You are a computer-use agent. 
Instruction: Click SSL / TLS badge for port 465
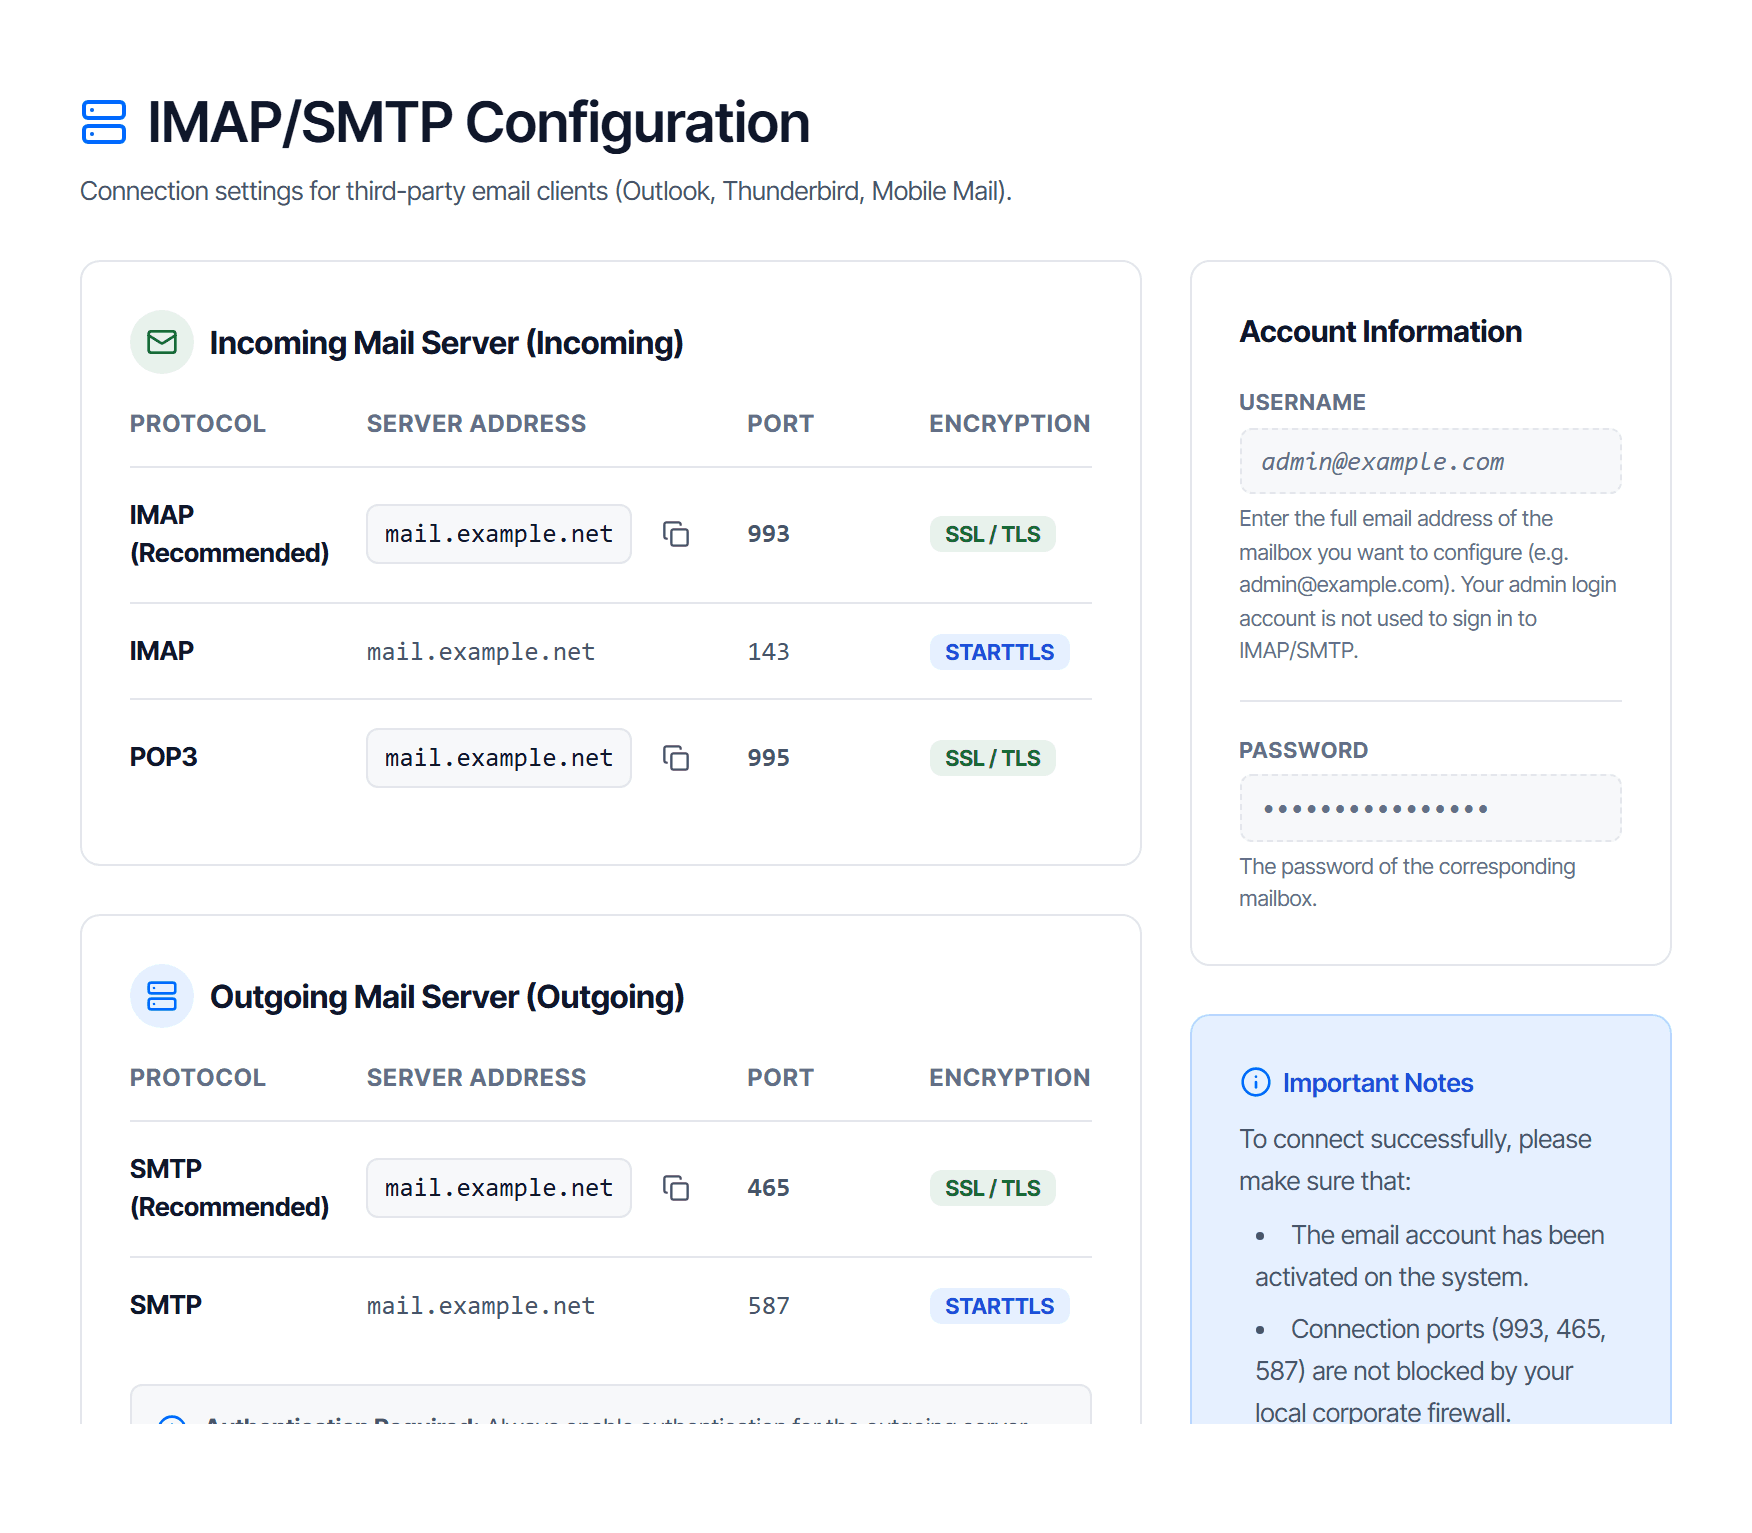point(993,1188)
